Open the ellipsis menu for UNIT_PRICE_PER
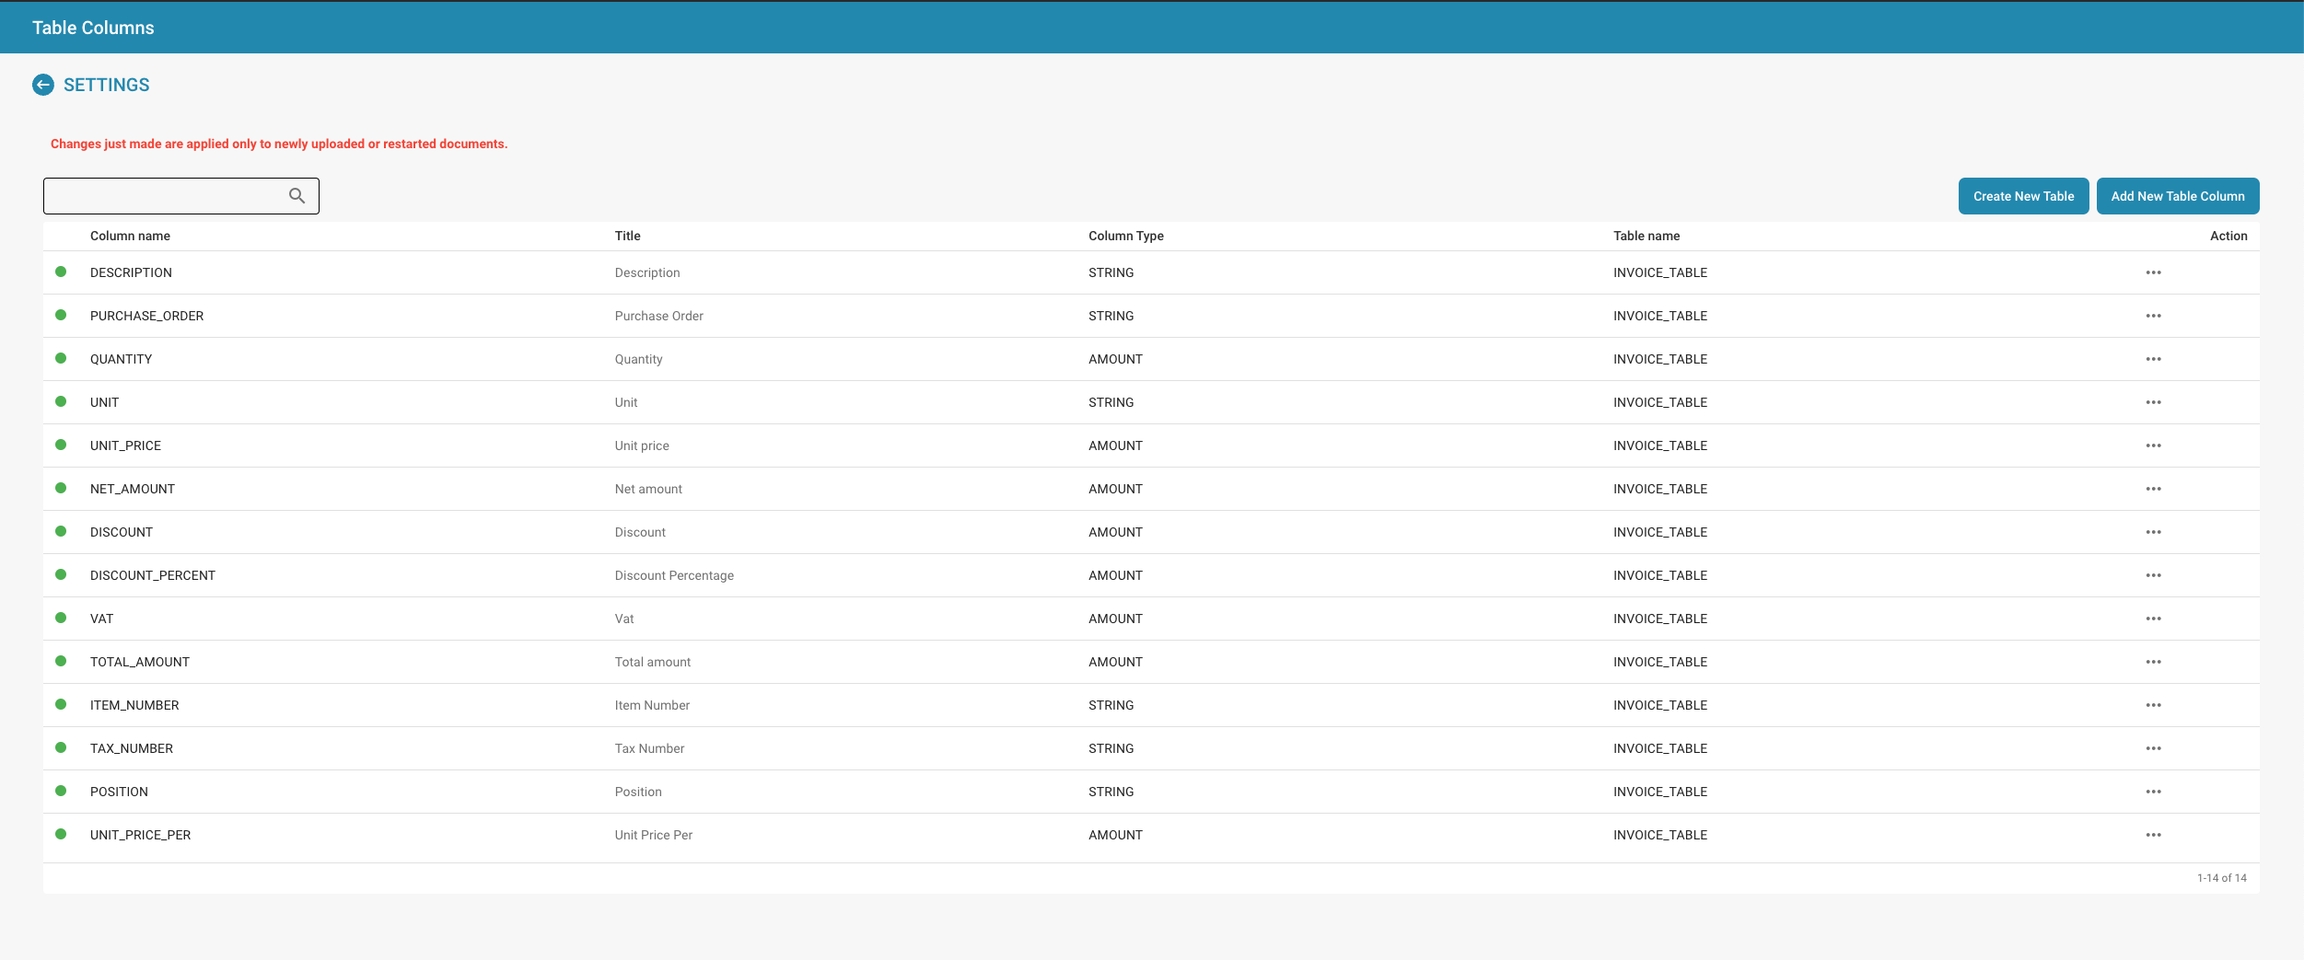The image size is (2304, 960). click(x=2153, y=835)
